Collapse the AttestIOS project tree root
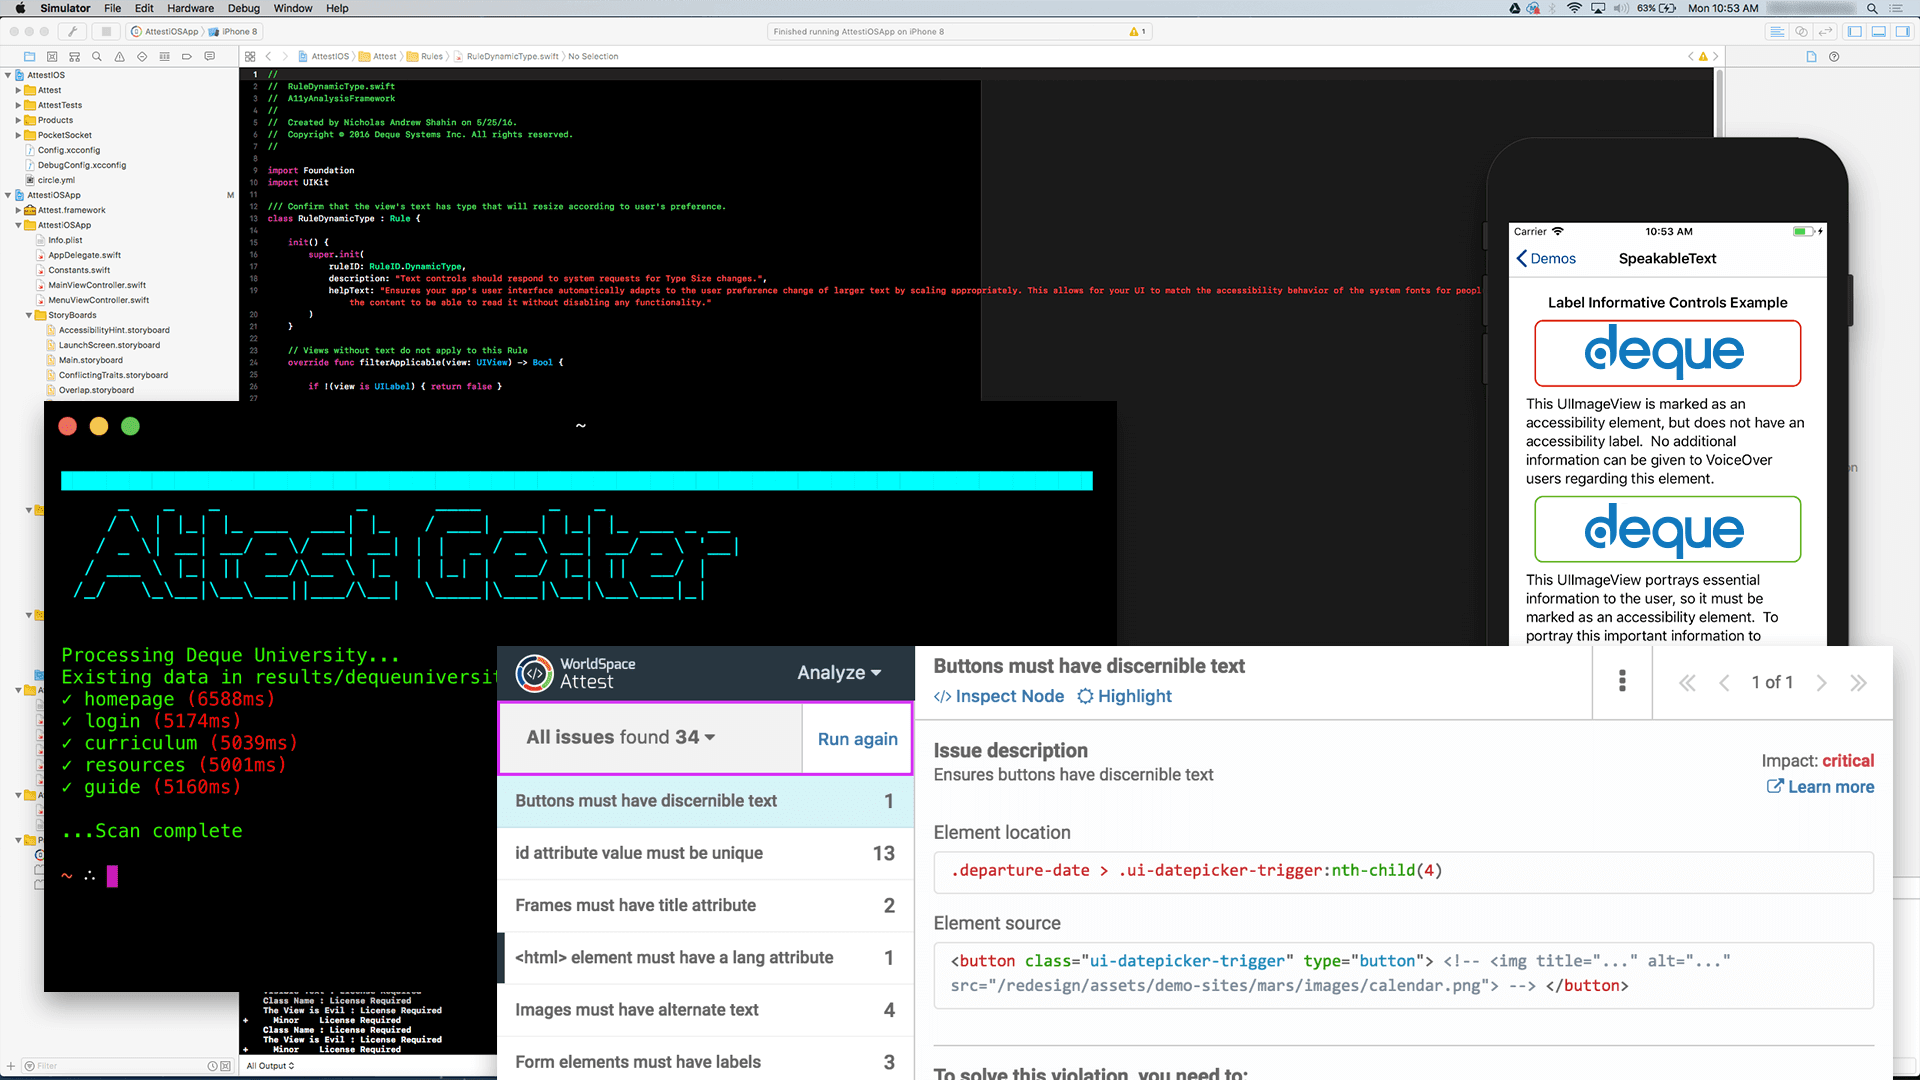This screenshot has width=1920, height=1080. click(x=8, y=75)
